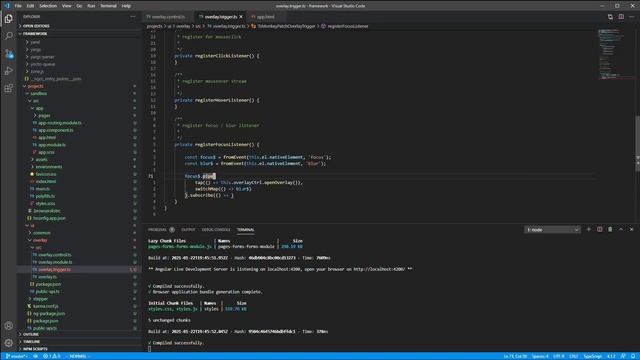Open the Run menu
The height and width of the screenshot is (360, 640).
click(91, 6)
